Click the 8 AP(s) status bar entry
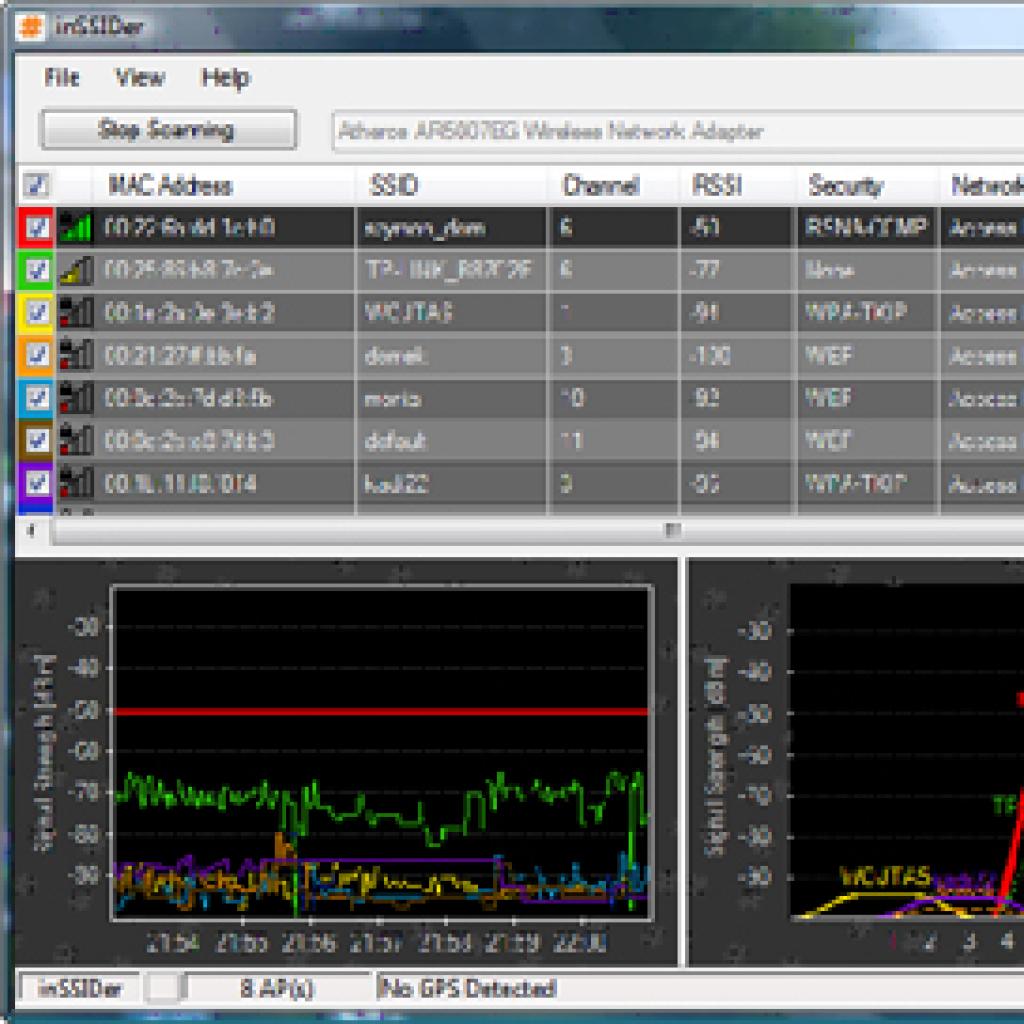Image resolution: width=1024 pixels, height=1024 pixels. click(x=276, y=988)
